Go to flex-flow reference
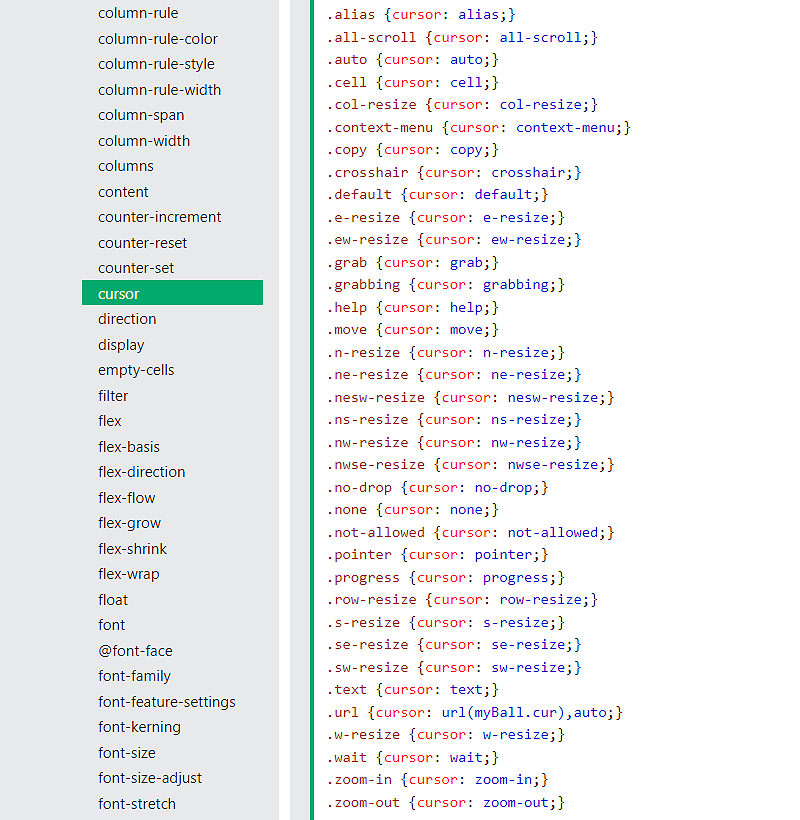Screen dimensions: 800x820 (x=127, y=498)
